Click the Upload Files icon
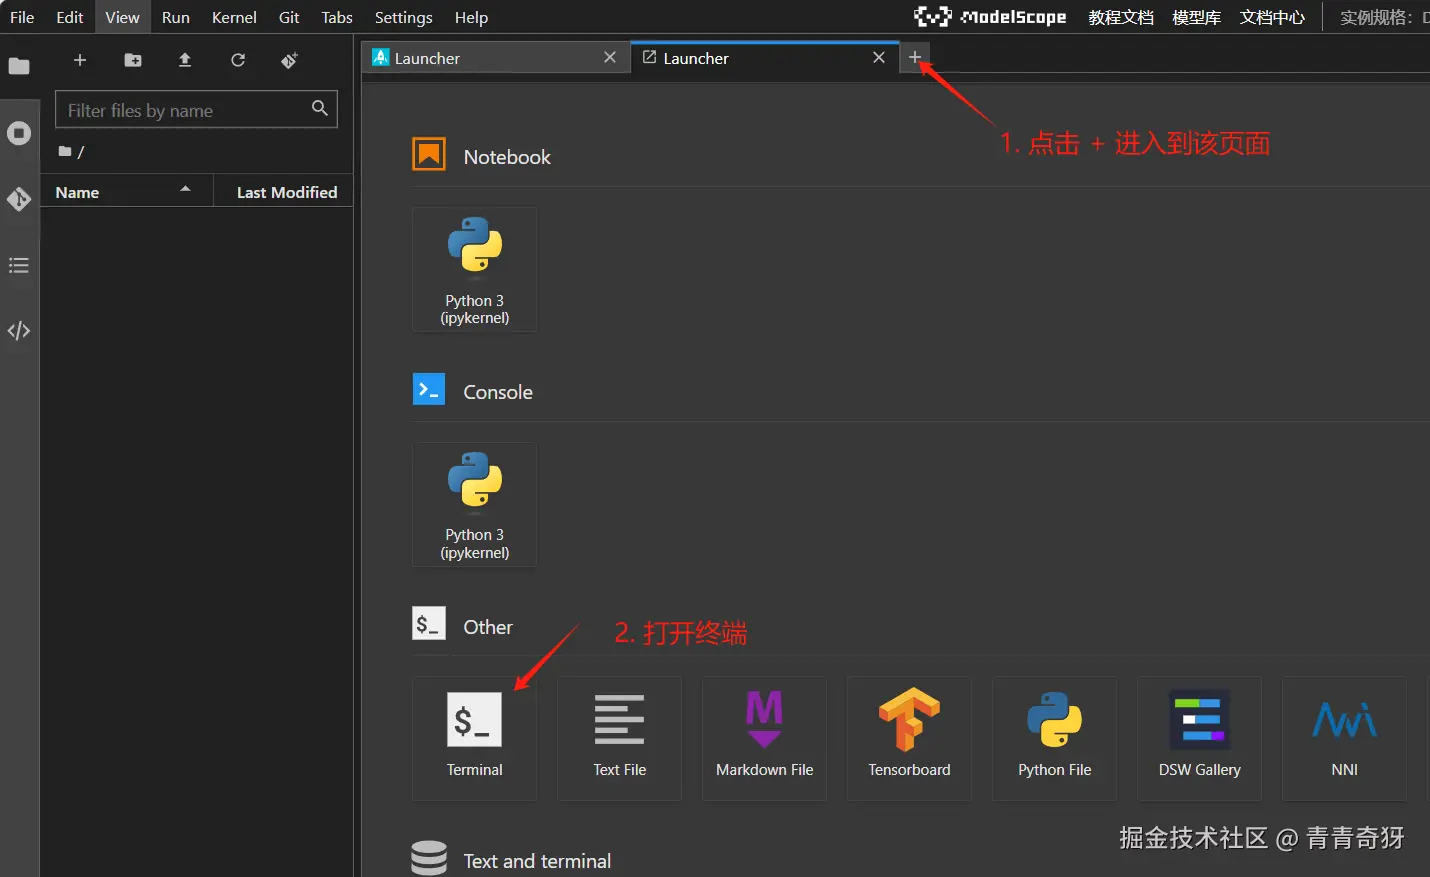1430x877 pixels. [x=185, y=60]
